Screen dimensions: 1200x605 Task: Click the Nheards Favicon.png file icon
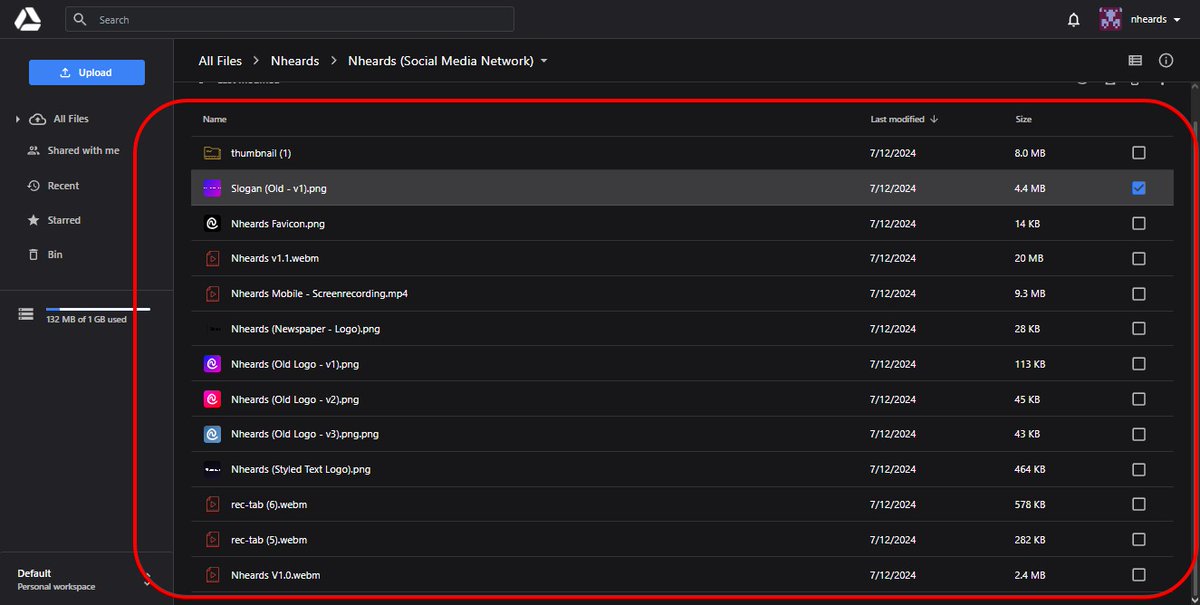tap(211, 224)
